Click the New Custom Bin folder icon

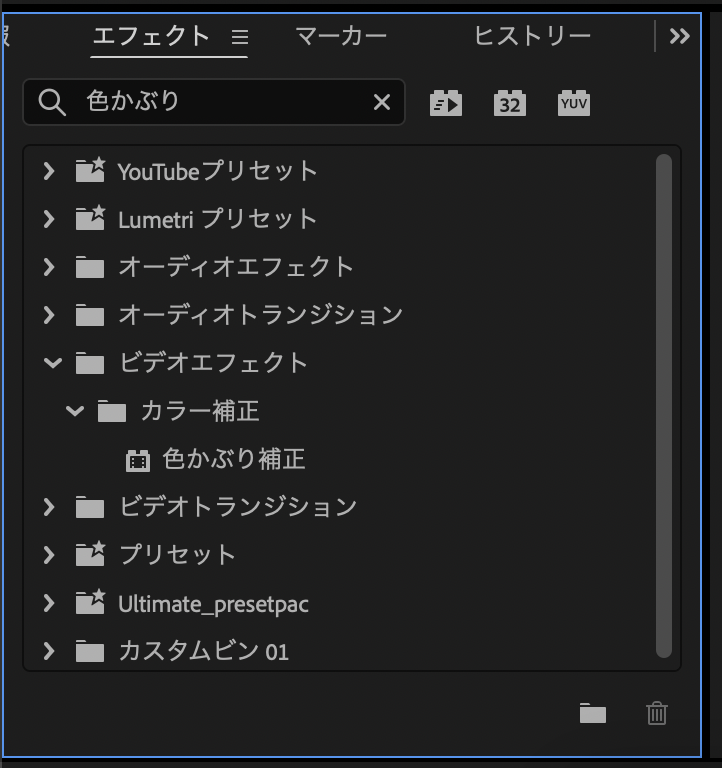coord(593,713)
